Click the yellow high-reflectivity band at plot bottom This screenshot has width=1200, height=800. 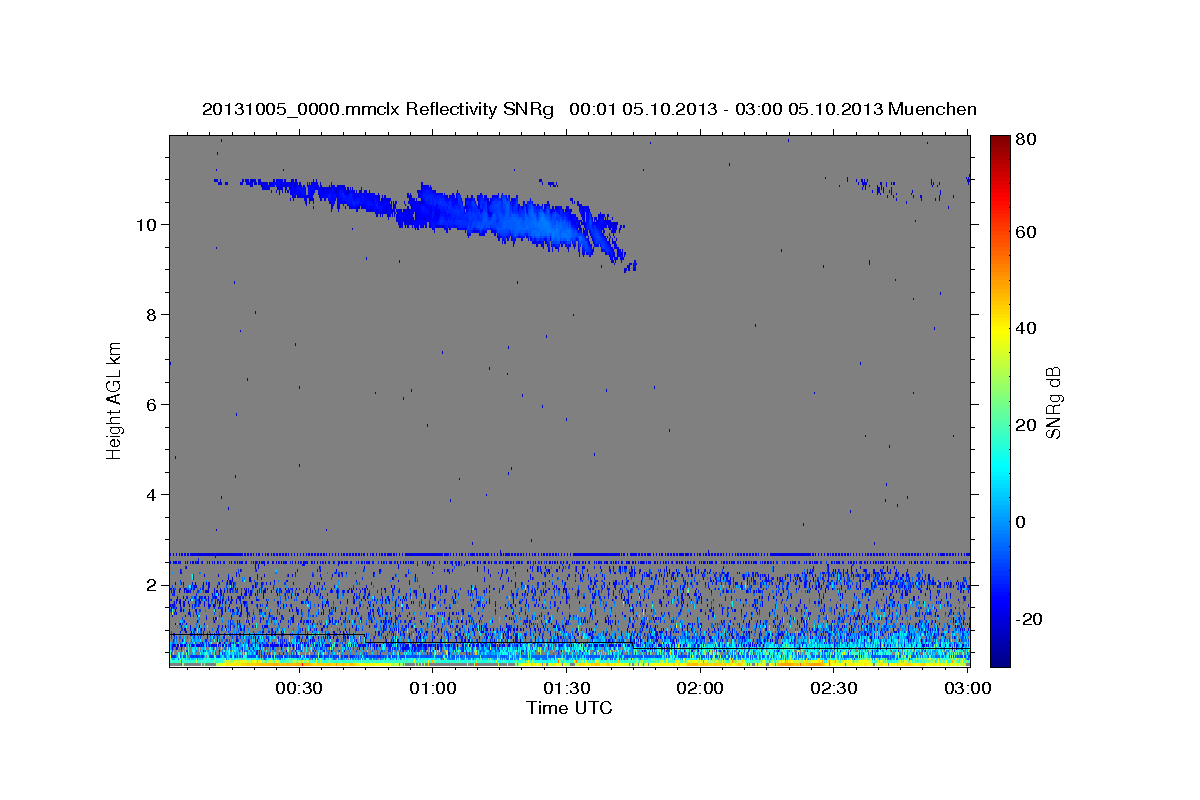click(570, 661)
